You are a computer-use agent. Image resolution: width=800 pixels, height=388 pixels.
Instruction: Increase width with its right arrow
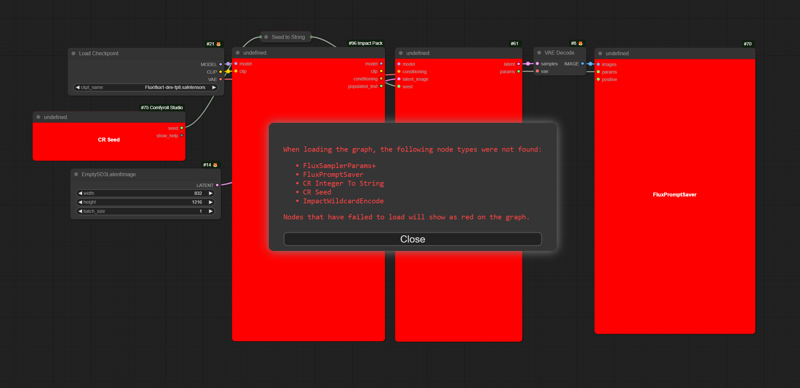click(210, 193)
